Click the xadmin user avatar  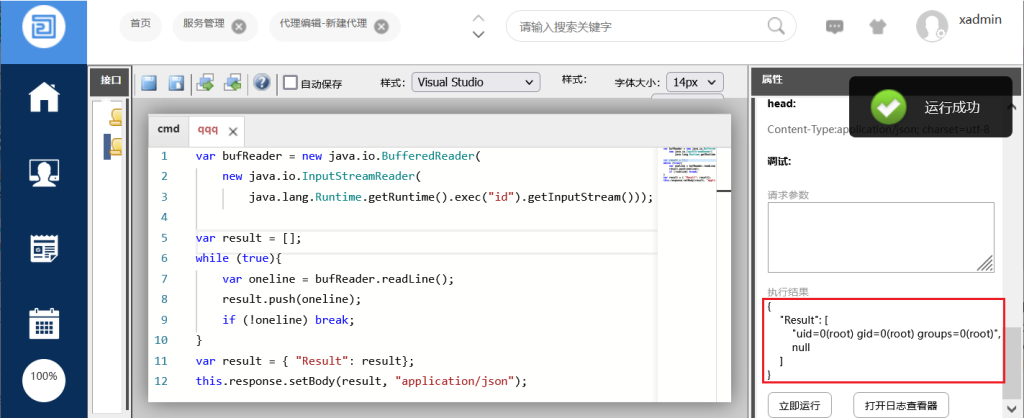(932, 27)
